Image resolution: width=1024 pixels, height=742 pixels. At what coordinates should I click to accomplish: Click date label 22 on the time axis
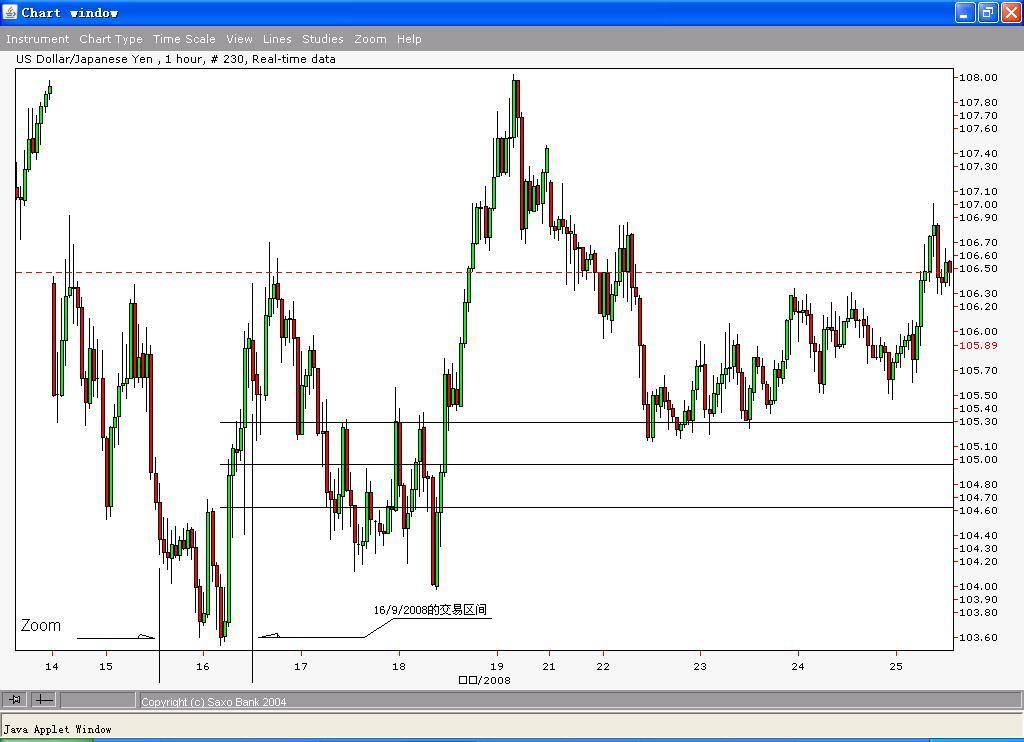[x=603, y=666]
